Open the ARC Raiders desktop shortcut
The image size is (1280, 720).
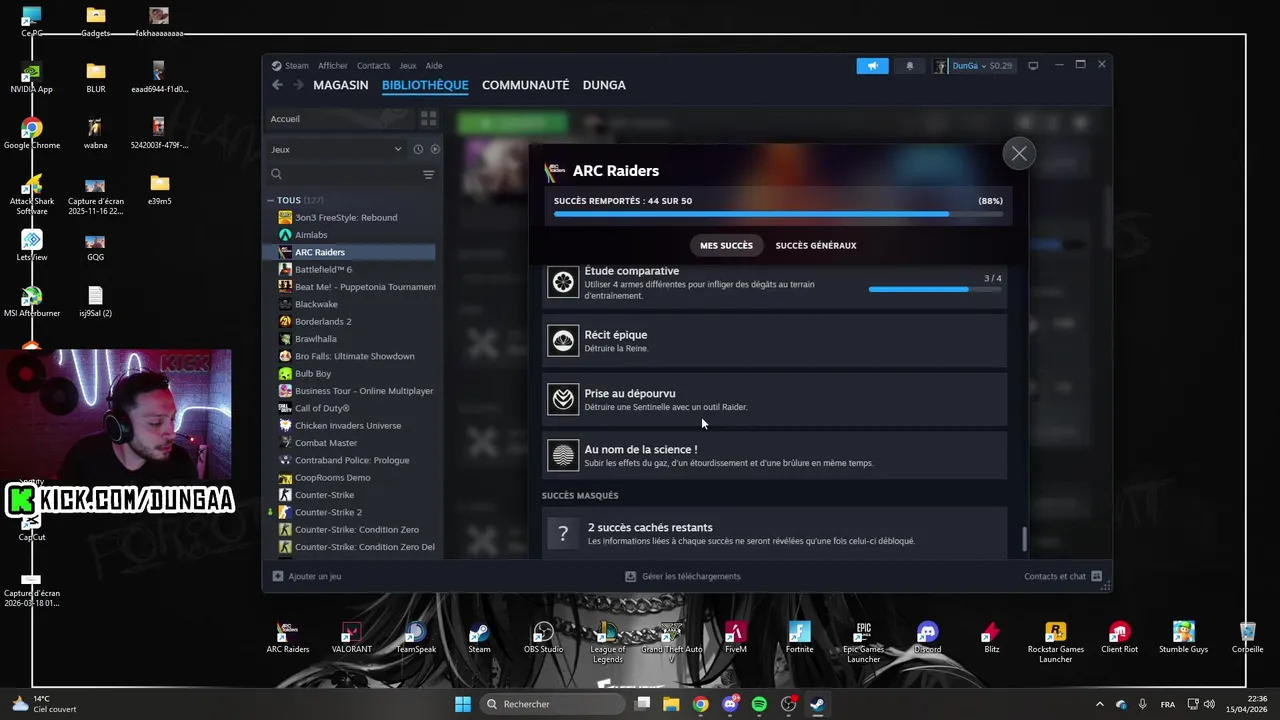(288, 638)
